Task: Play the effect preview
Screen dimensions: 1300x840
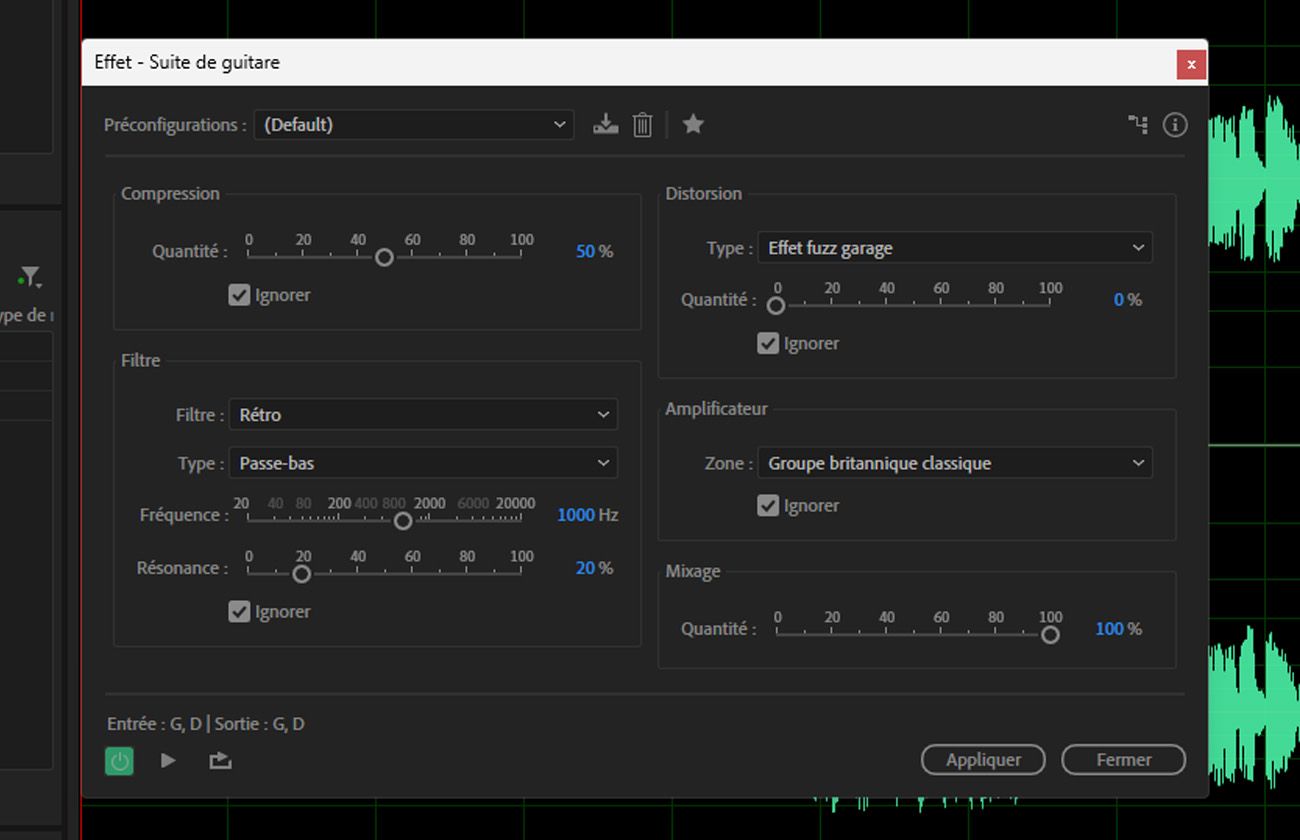Action: click(168, 761)
